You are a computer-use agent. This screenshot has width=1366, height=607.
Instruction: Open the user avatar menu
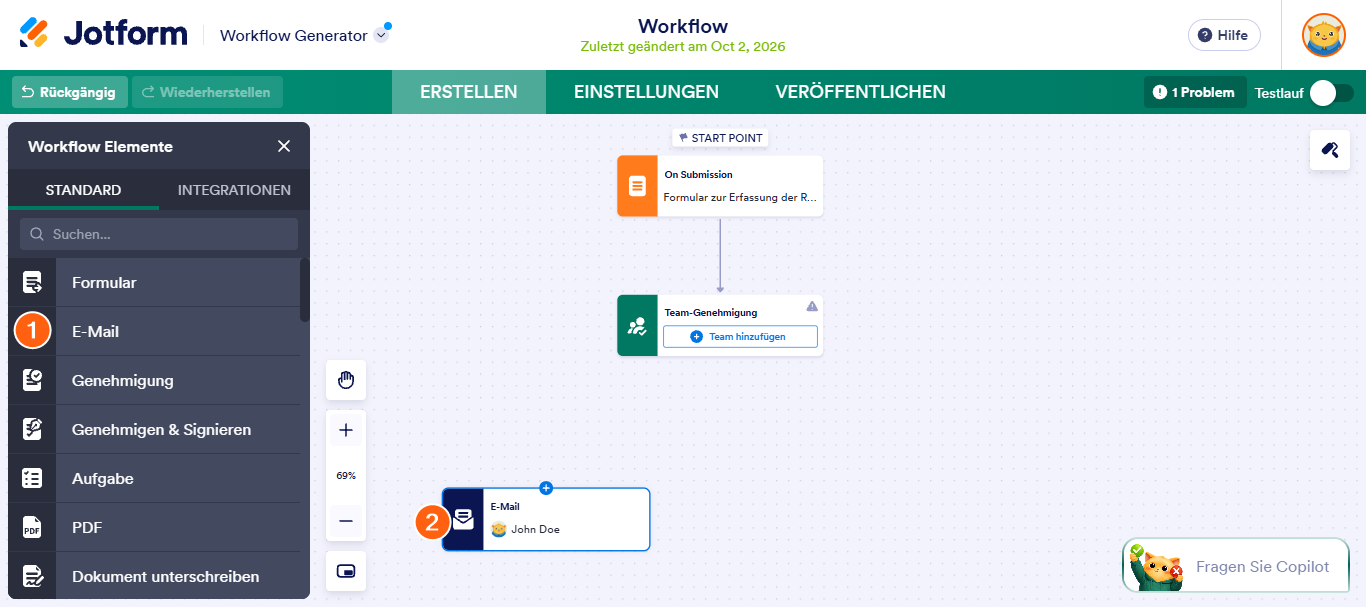tap(1323, 35)
